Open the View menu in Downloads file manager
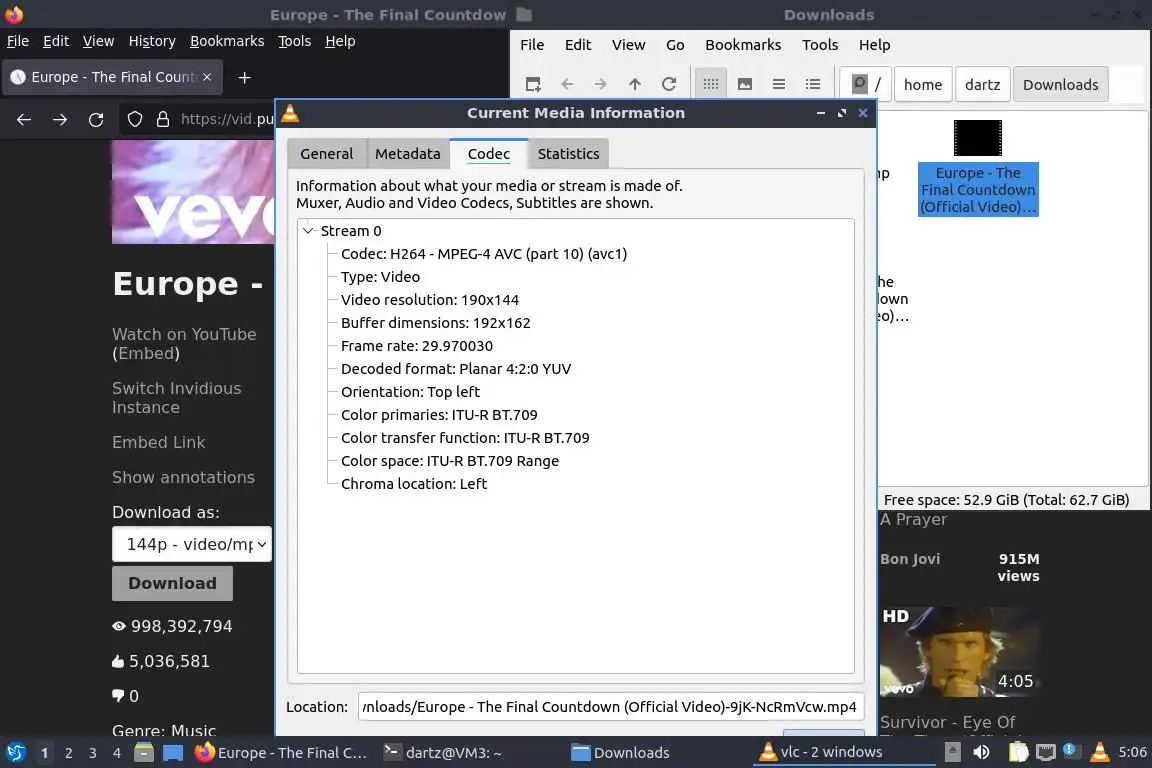This screenshot has width=1152, height=768. (x=628, y=45)
